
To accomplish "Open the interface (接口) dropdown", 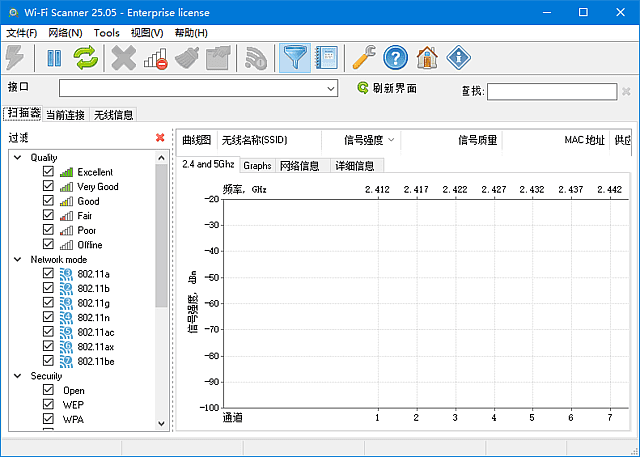I will click(331, 89).
